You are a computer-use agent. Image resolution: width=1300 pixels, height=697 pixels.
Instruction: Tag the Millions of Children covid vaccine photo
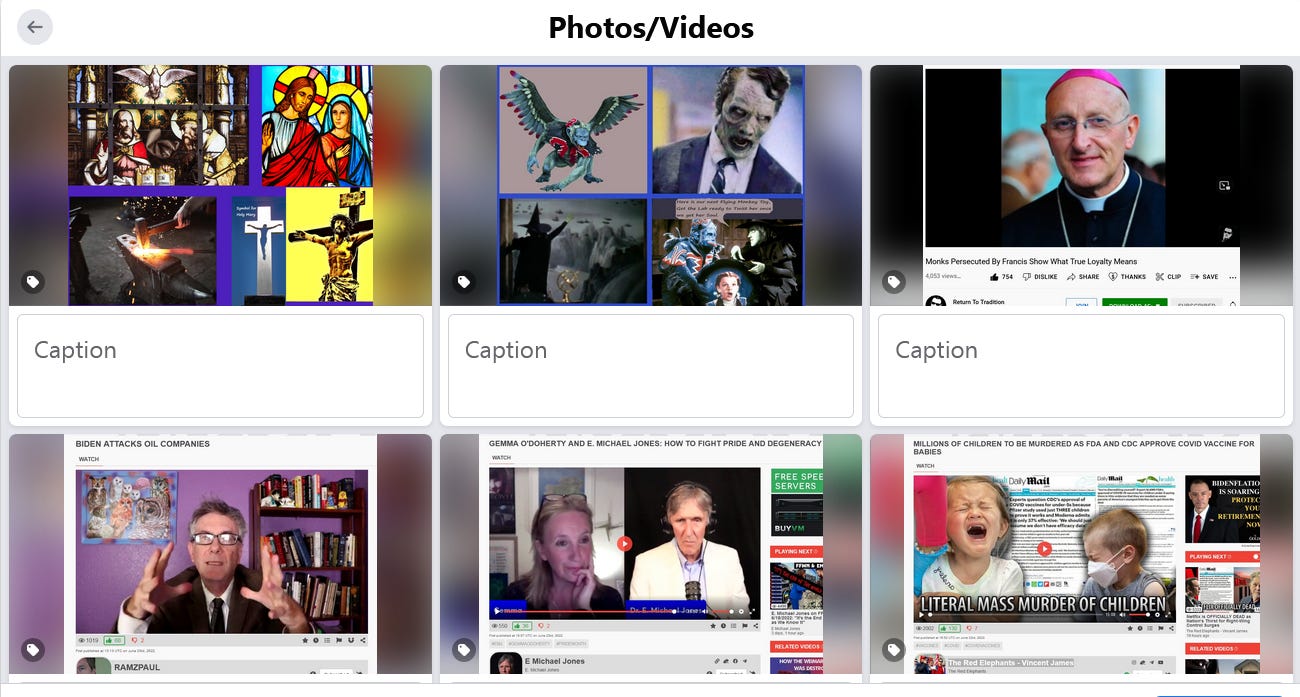coord(894,650)
